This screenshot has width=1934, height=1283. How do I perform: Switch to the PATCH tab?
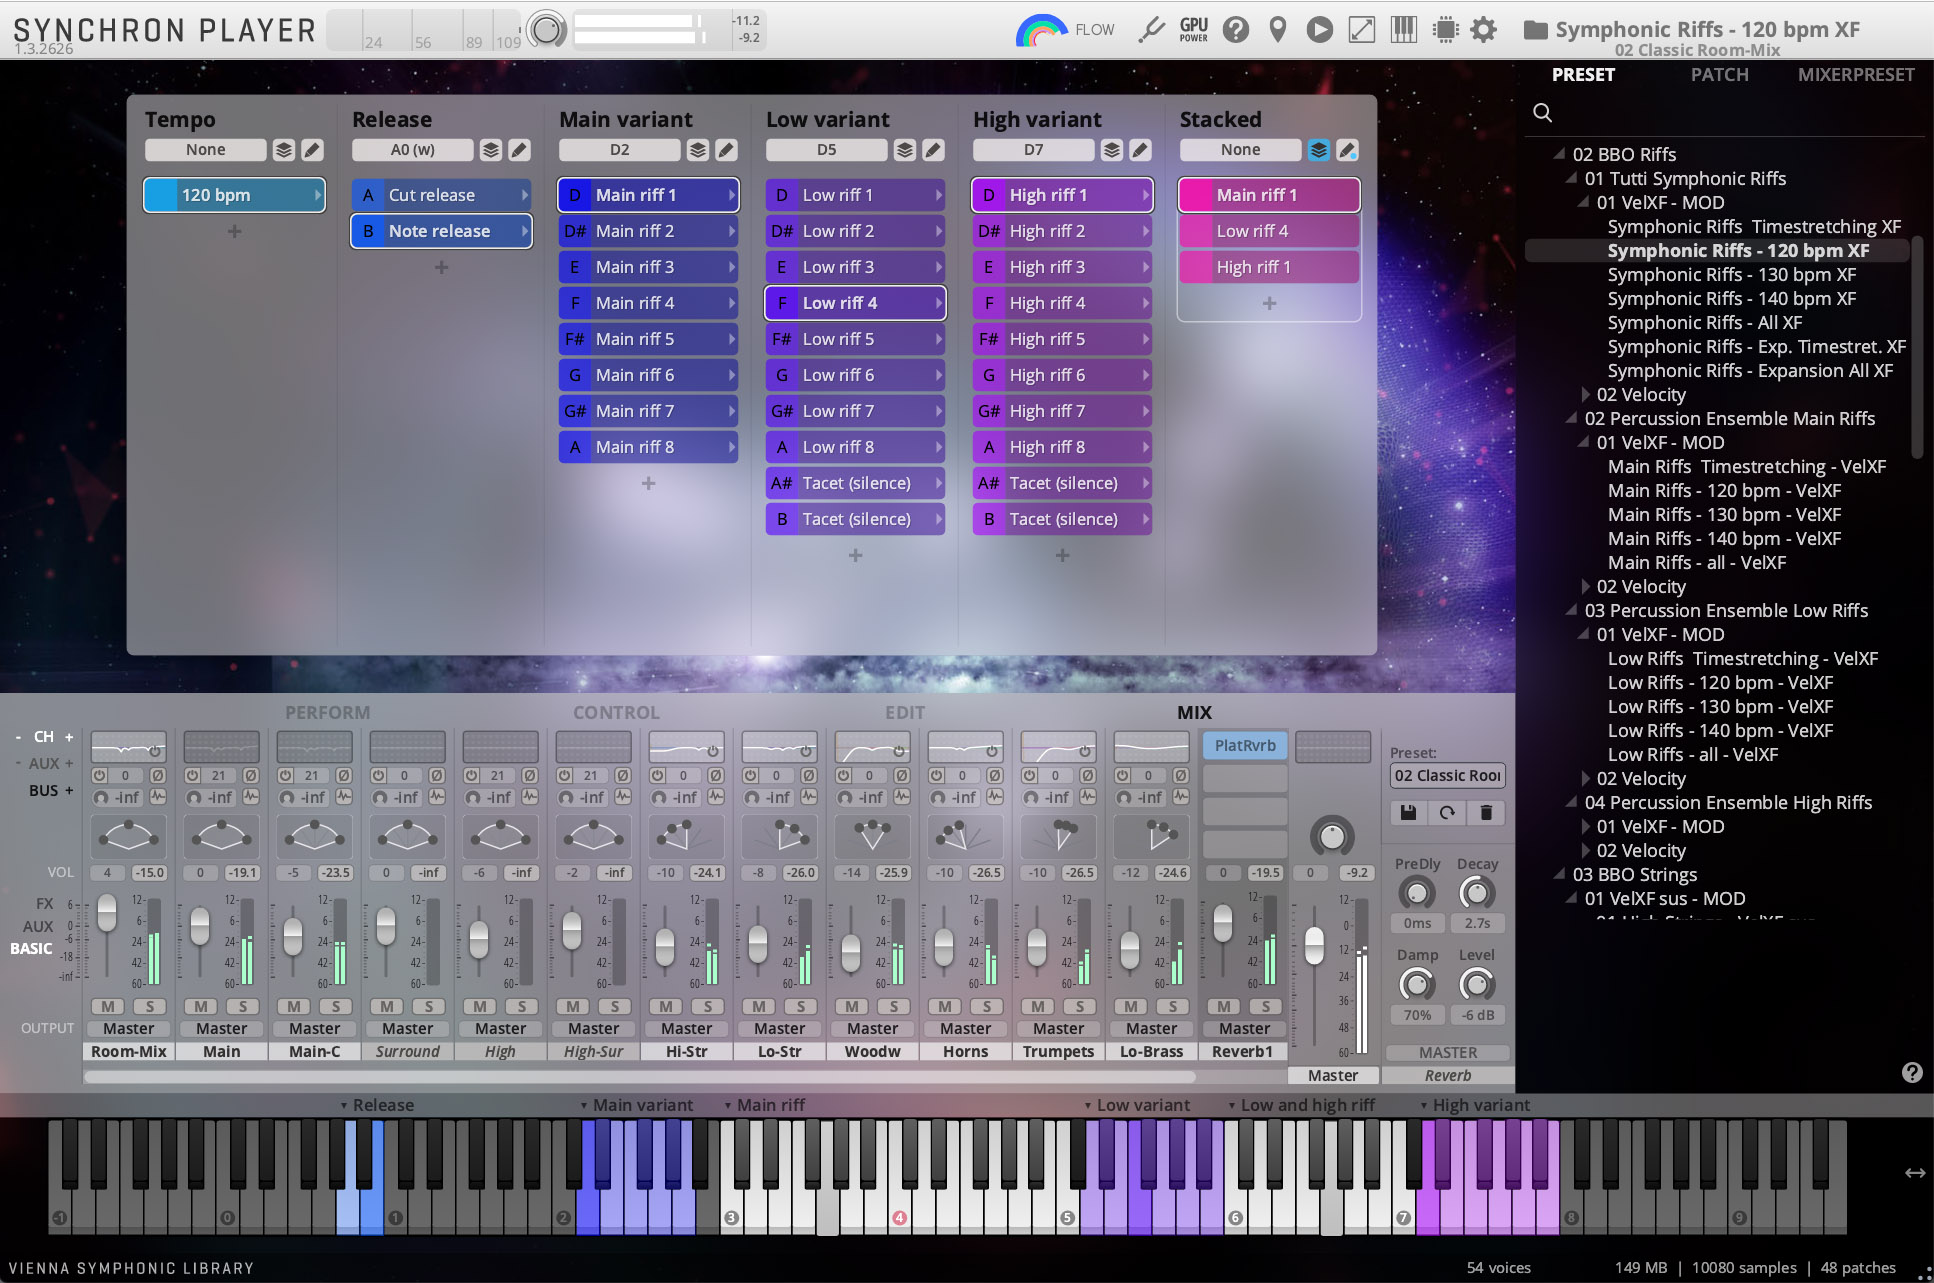pyautogui.click(x=1719, y=75)
